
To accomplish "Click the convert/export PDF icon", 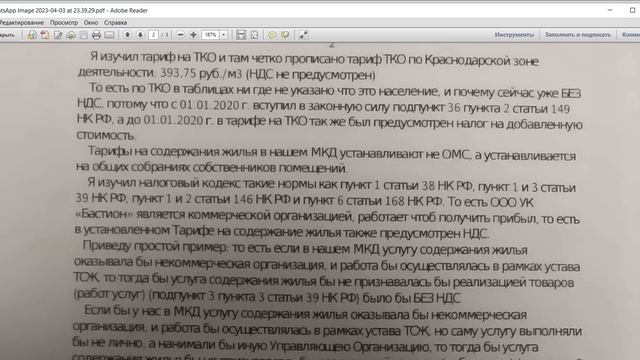I will click(x=45, y=35).
